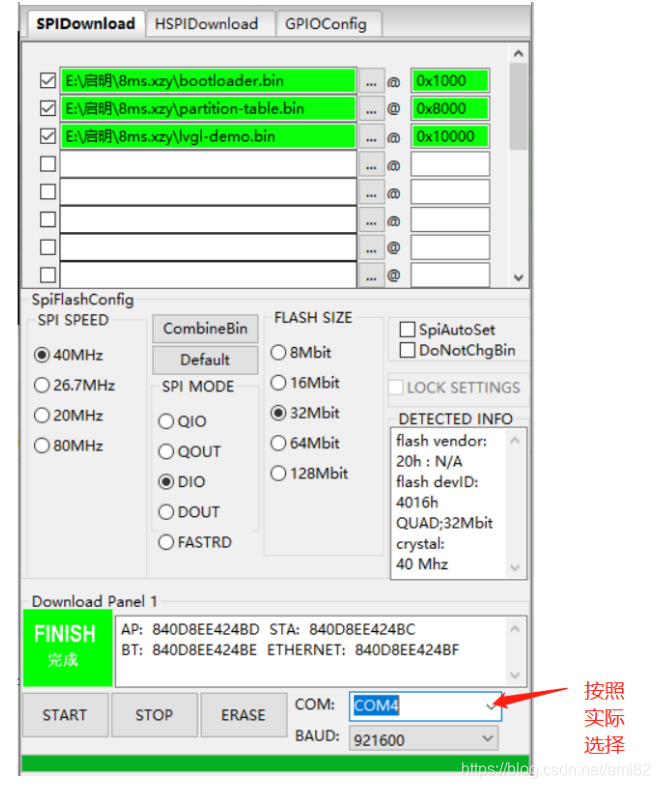660x788 pixels.
Task: Click the green download progress bar
Action: click(275, 763)
